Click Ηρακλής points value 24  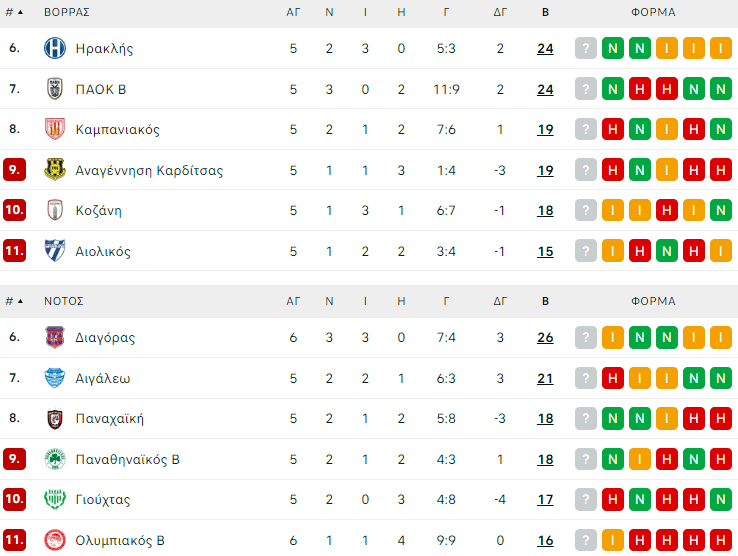[545, 48]
